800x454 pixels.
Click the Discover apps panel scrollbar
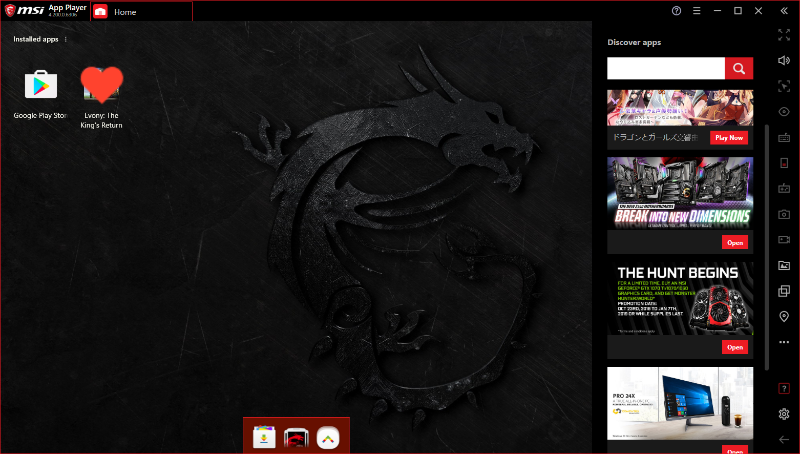click(x=767, y=247)
